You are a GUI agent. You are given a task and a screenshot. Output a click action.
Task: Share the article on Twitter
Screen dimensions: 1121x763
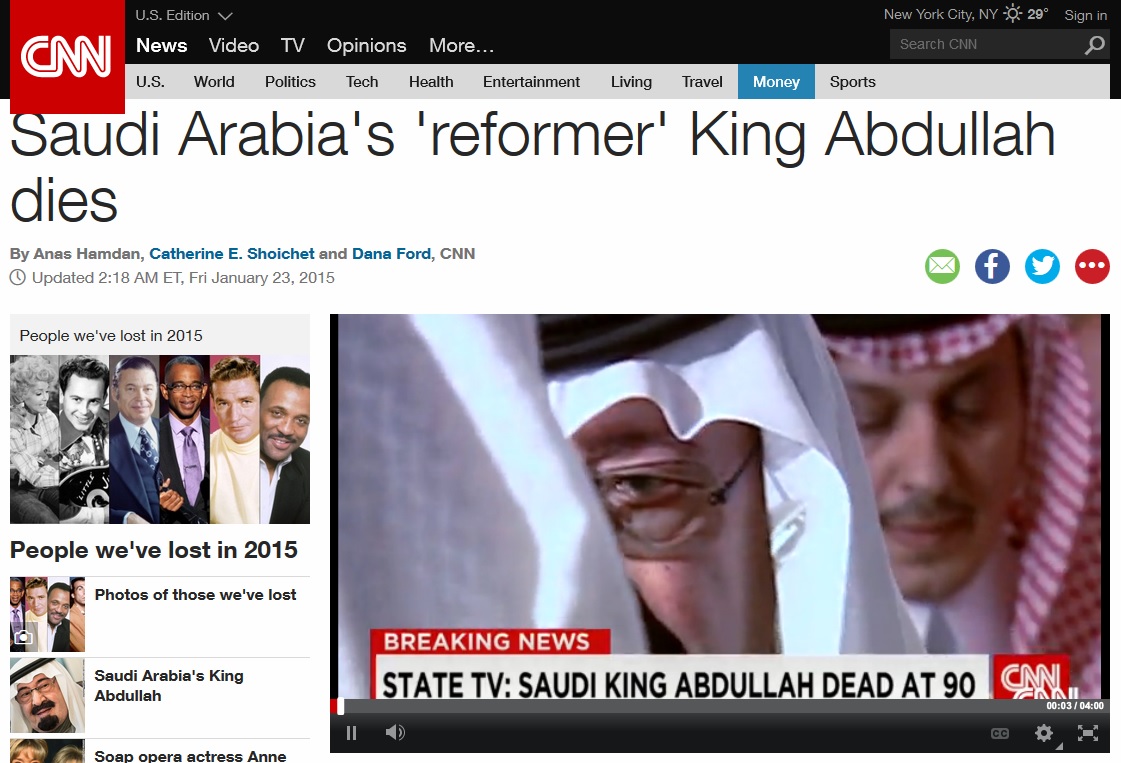1042,267
